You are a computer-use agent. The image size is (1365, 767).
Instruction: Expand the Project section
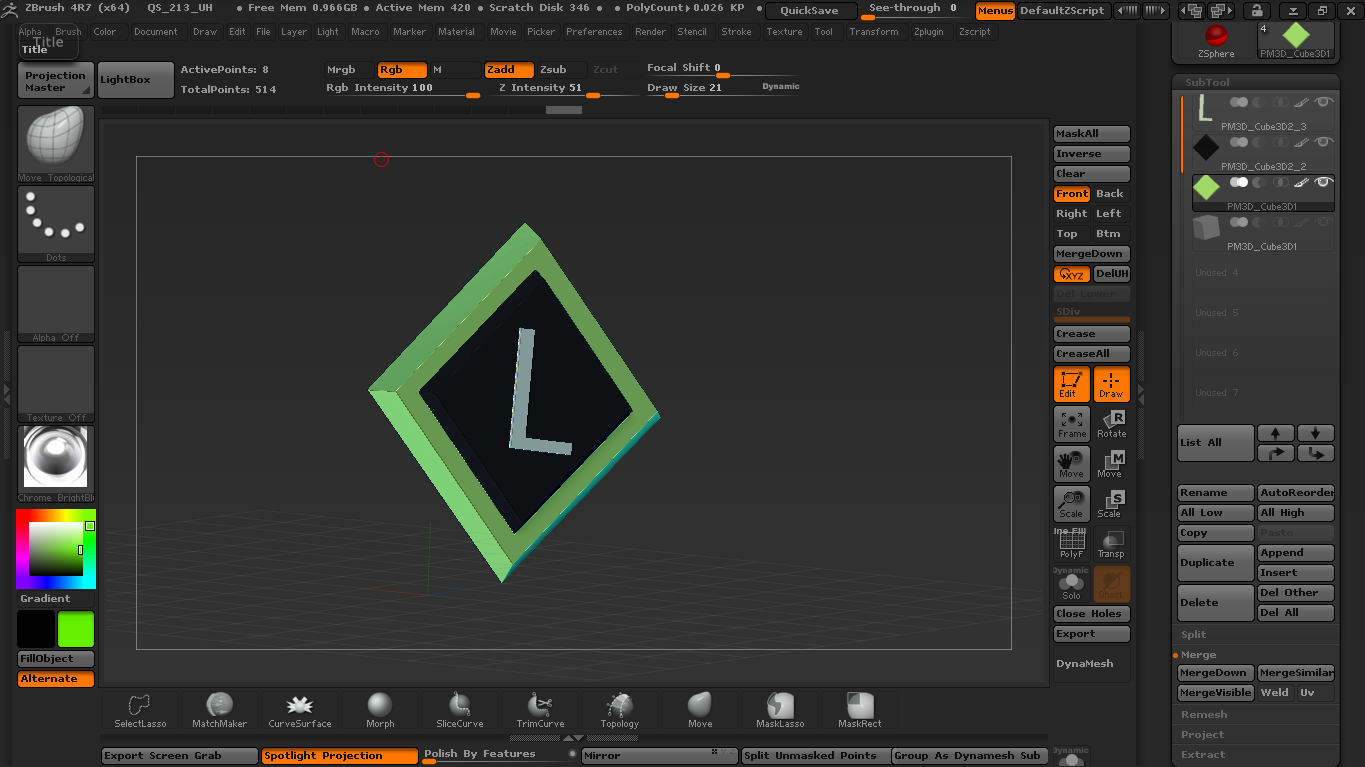[x=1202, y=734]
